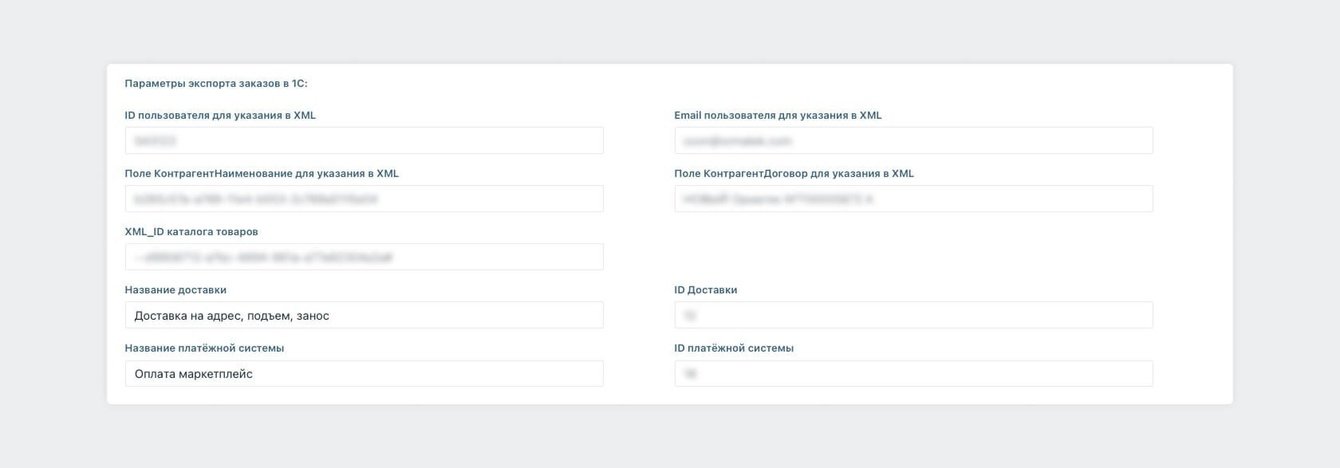1340x468 pixels.
Task: Click the 'ID Доставки' input field
Action: coord(913,315)
